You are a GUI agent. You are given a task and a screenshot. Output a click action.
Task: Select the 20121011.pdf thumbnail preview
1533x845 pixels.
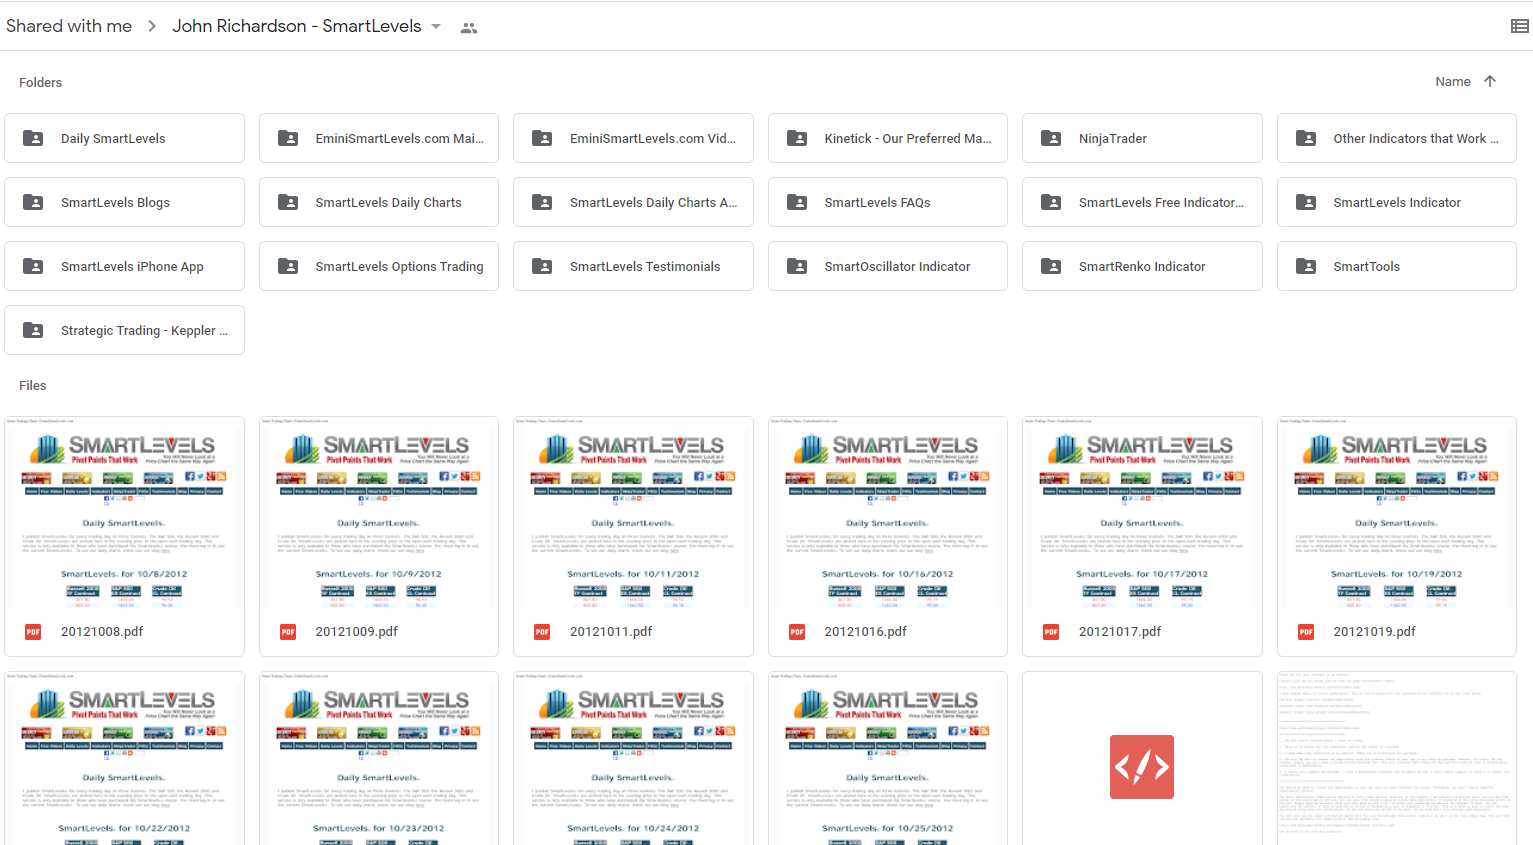coord(633,512)
